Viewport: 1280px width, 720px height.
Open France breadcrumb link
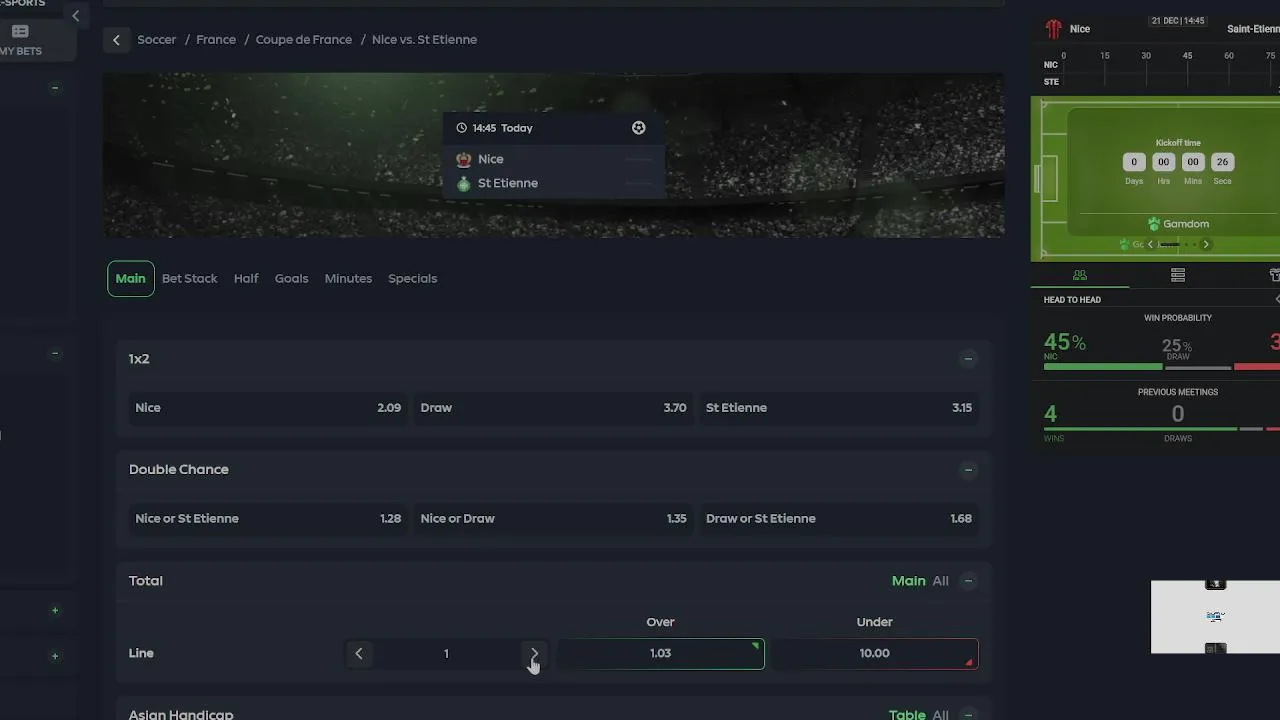click(x=216, y=40)
